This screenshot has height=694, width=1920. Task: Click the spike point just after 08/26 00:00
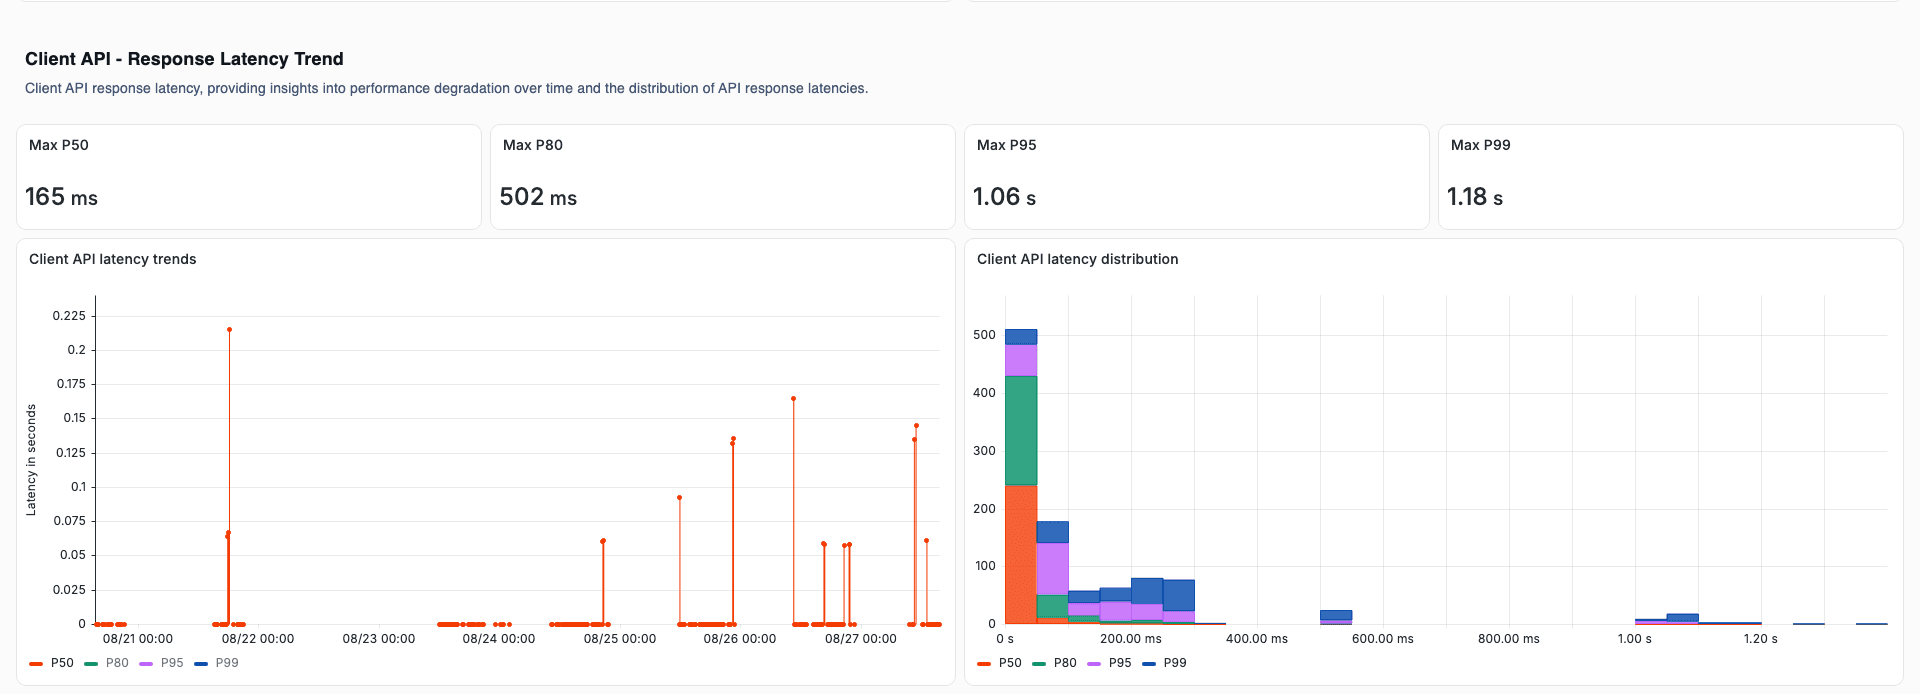[794, 398]
